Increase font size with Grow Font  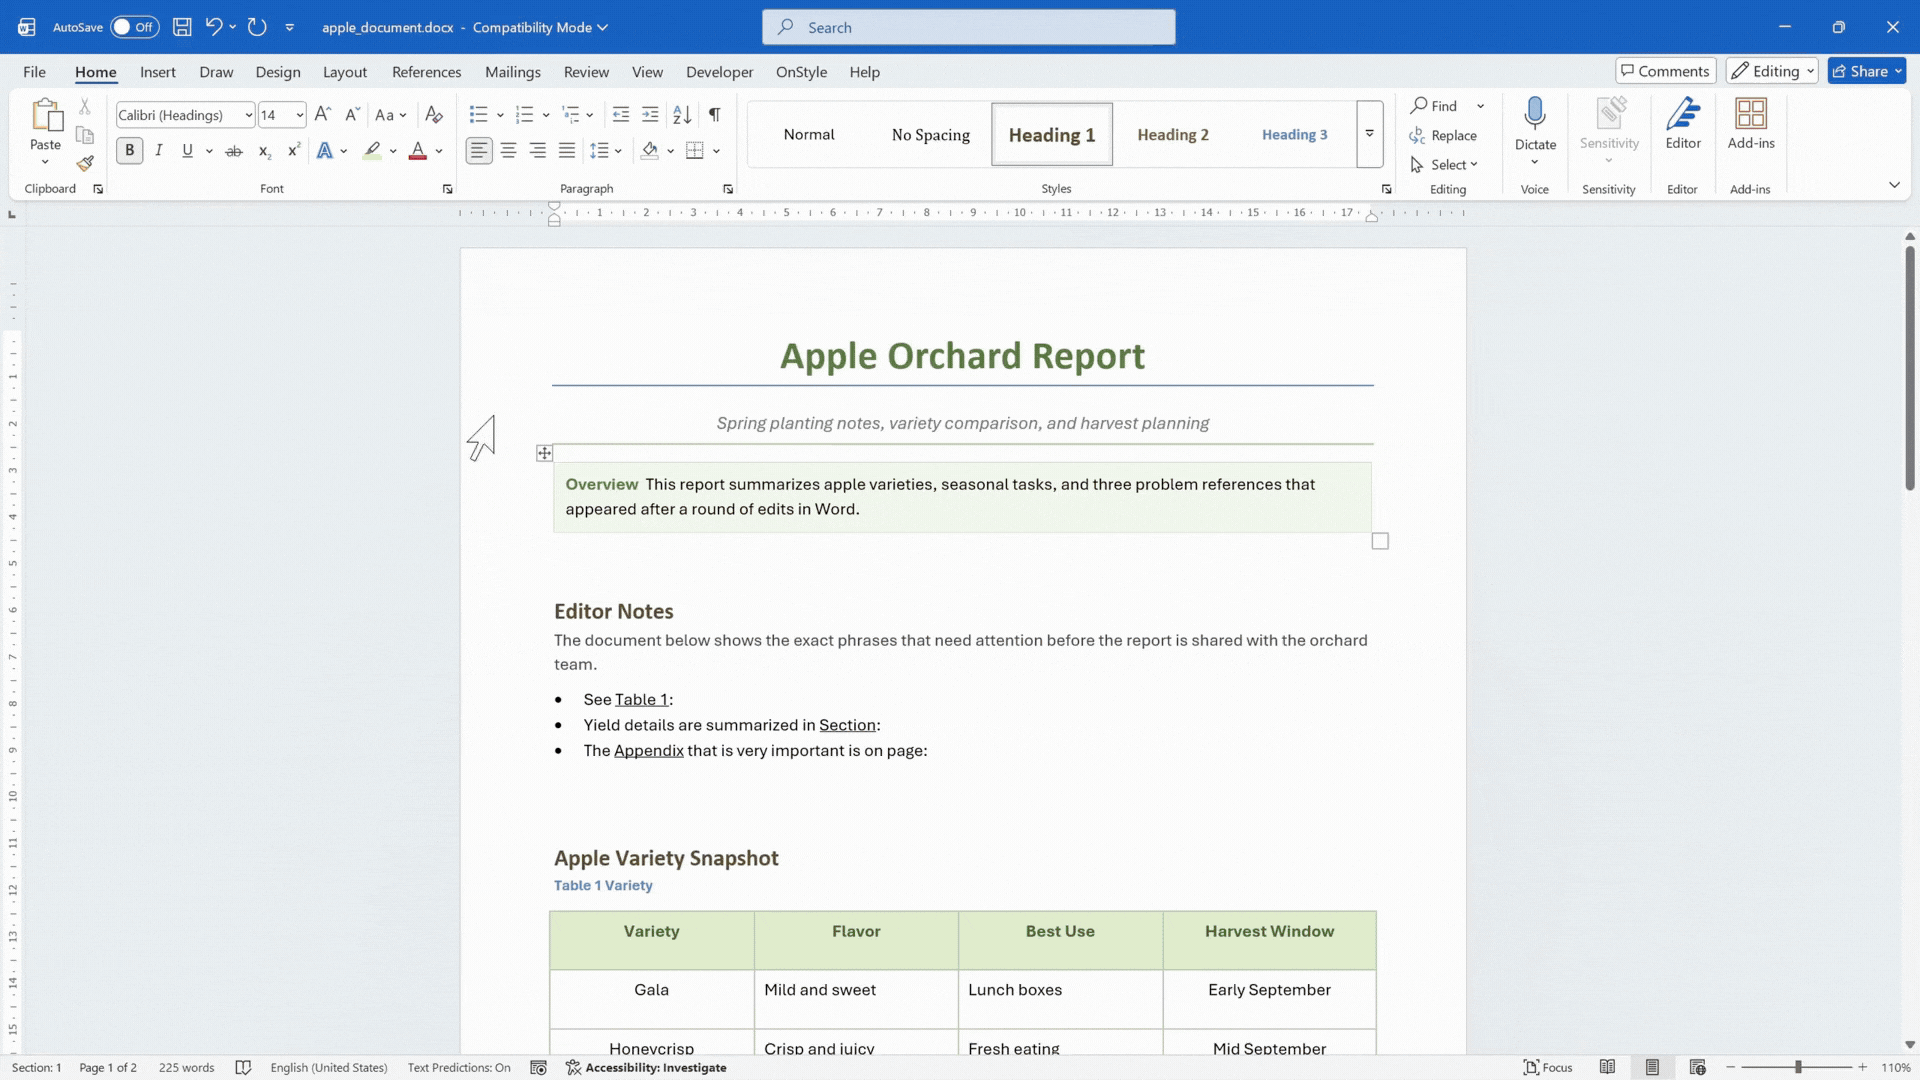322,115
